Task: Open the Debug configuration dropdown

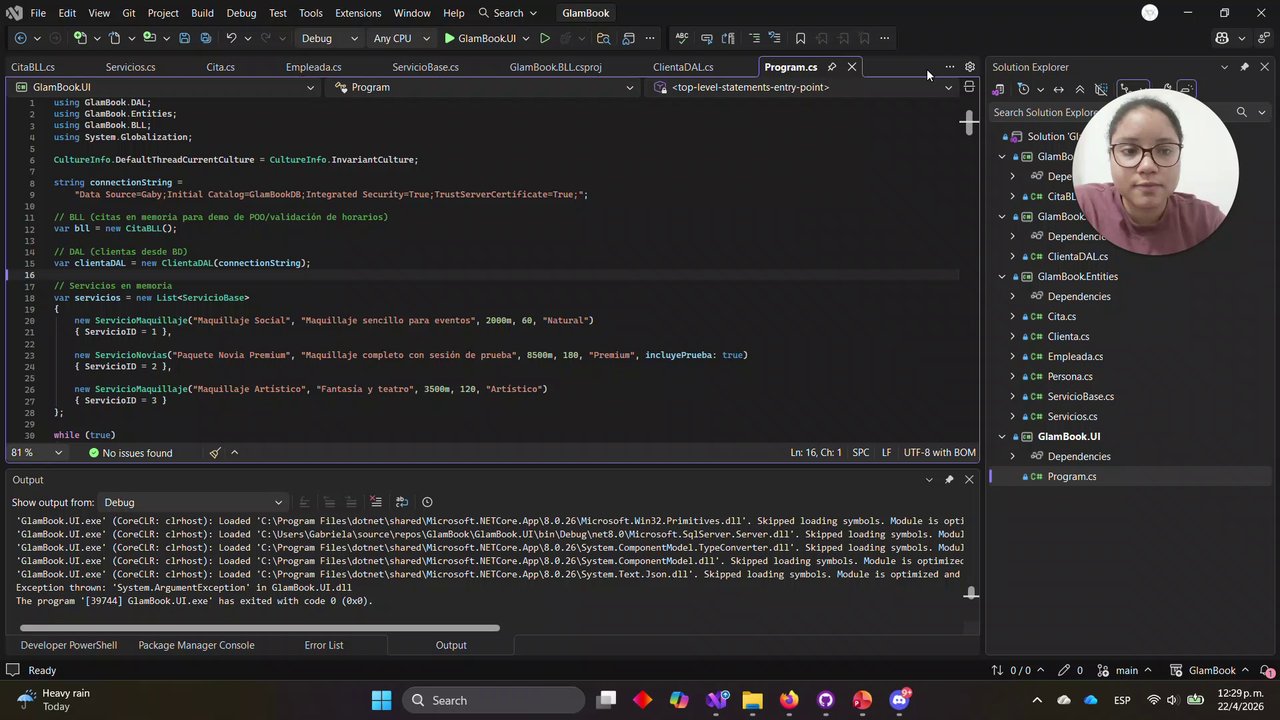Action: [x=330, y=38]
